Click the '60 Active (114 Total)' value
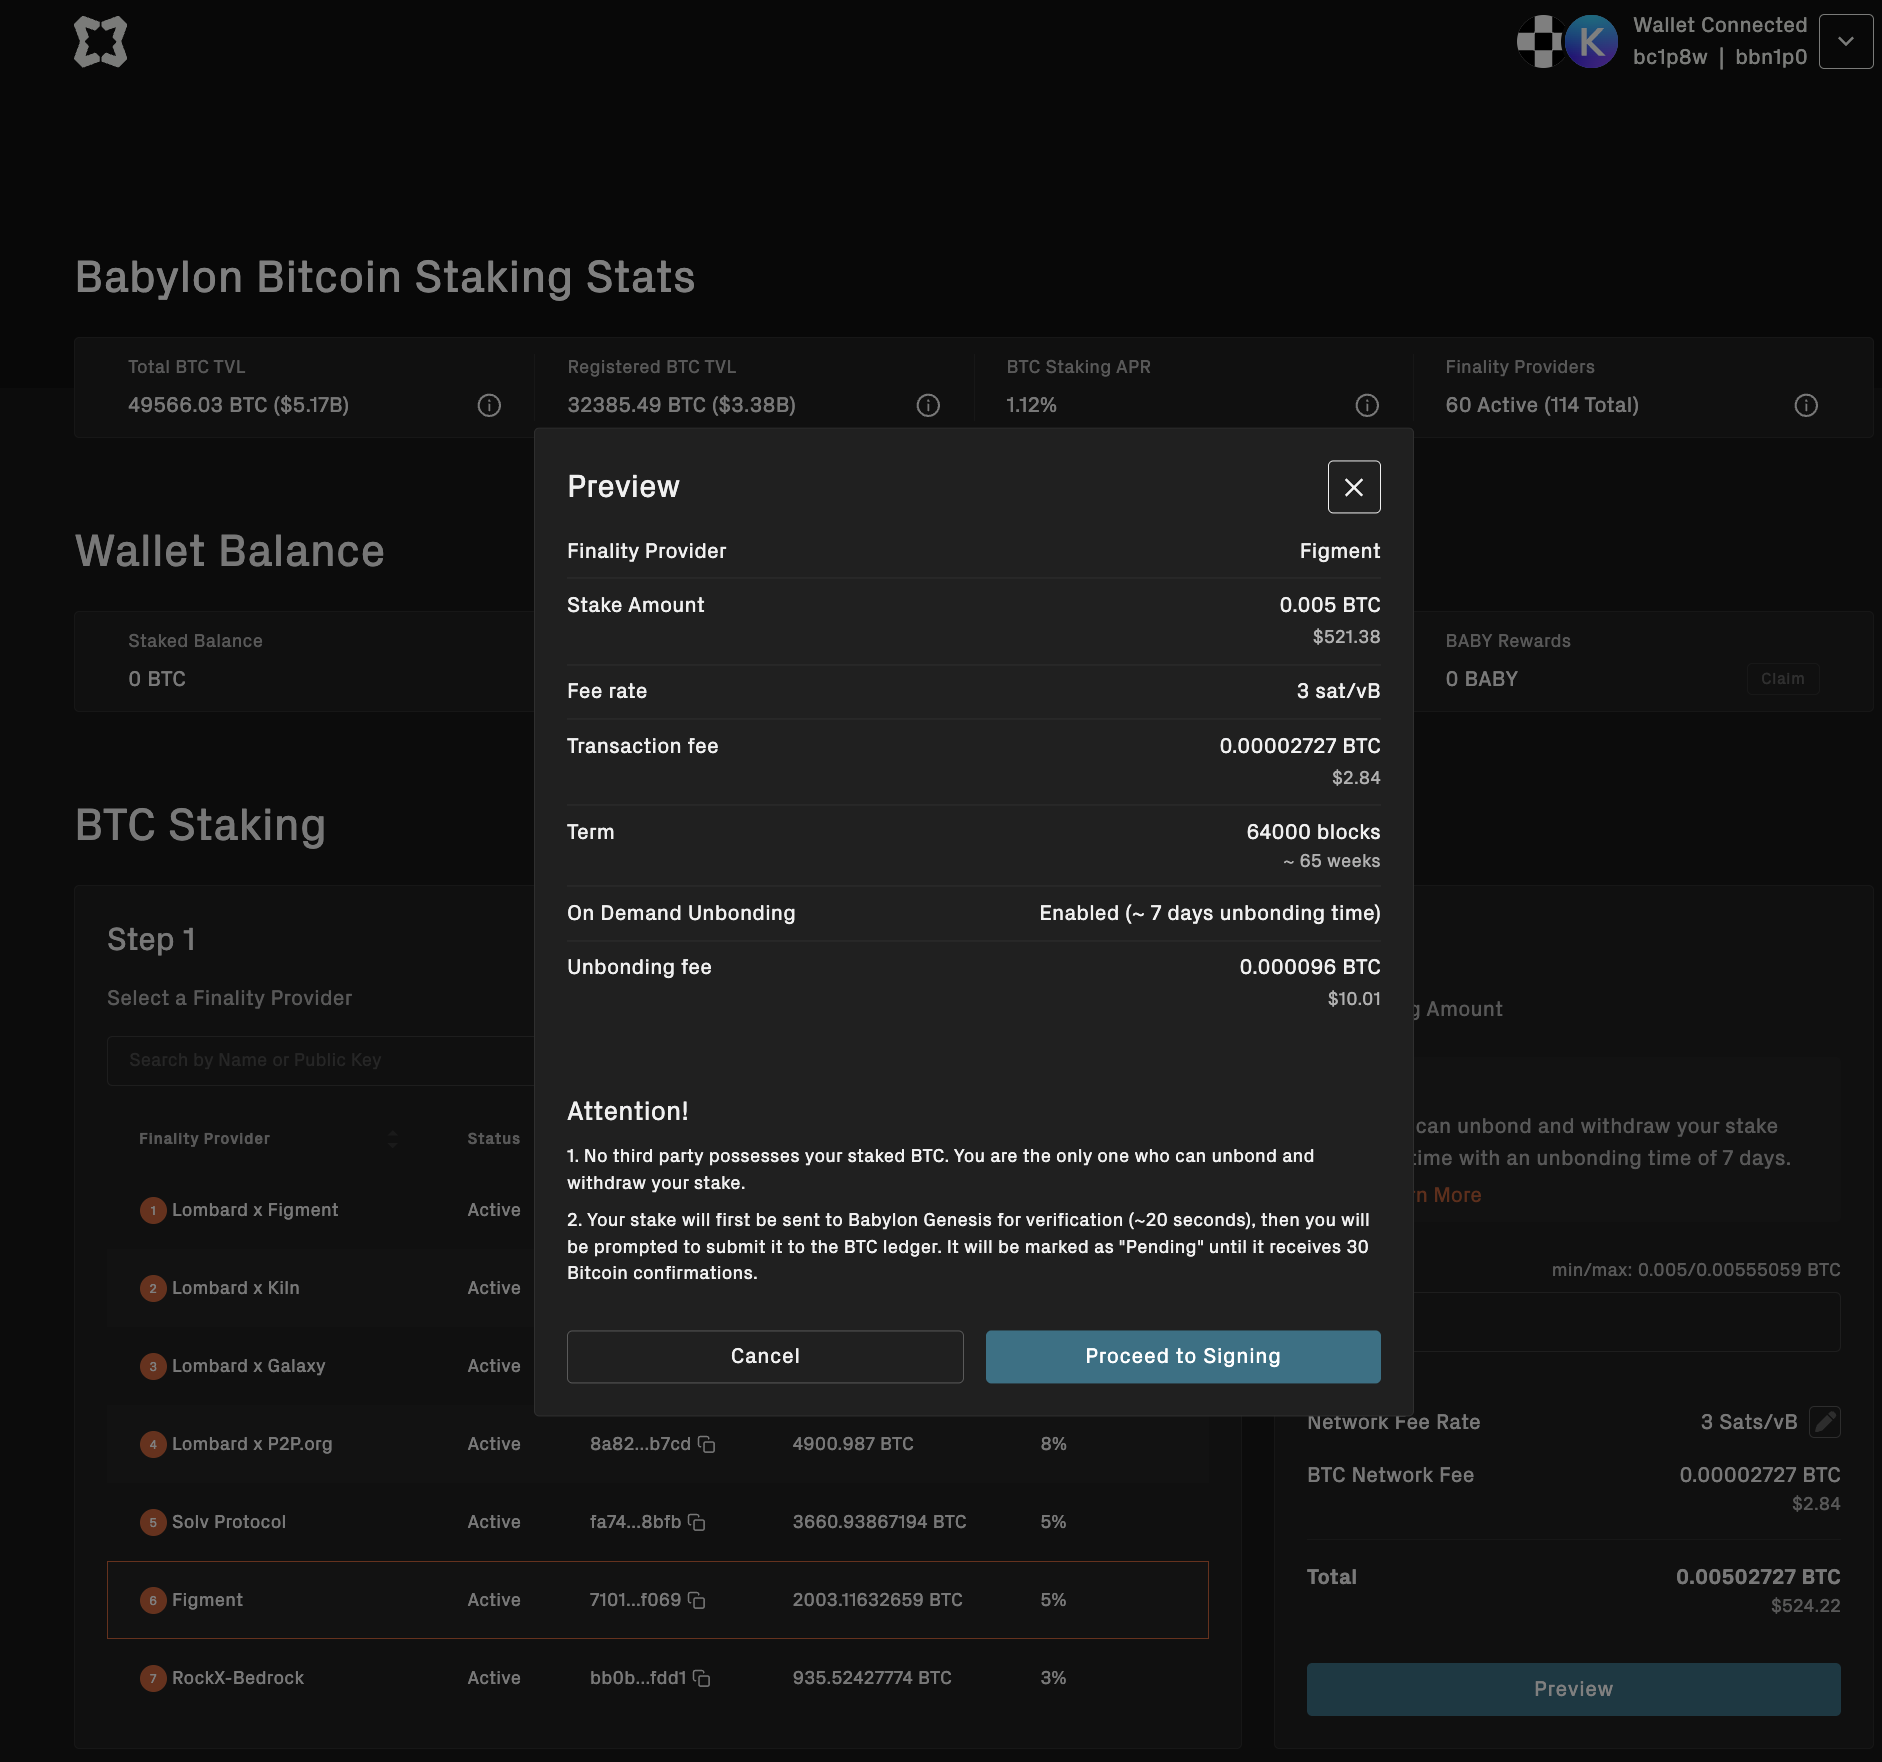Viewport: 1882px width, 1762px height. pos(1542,405)
